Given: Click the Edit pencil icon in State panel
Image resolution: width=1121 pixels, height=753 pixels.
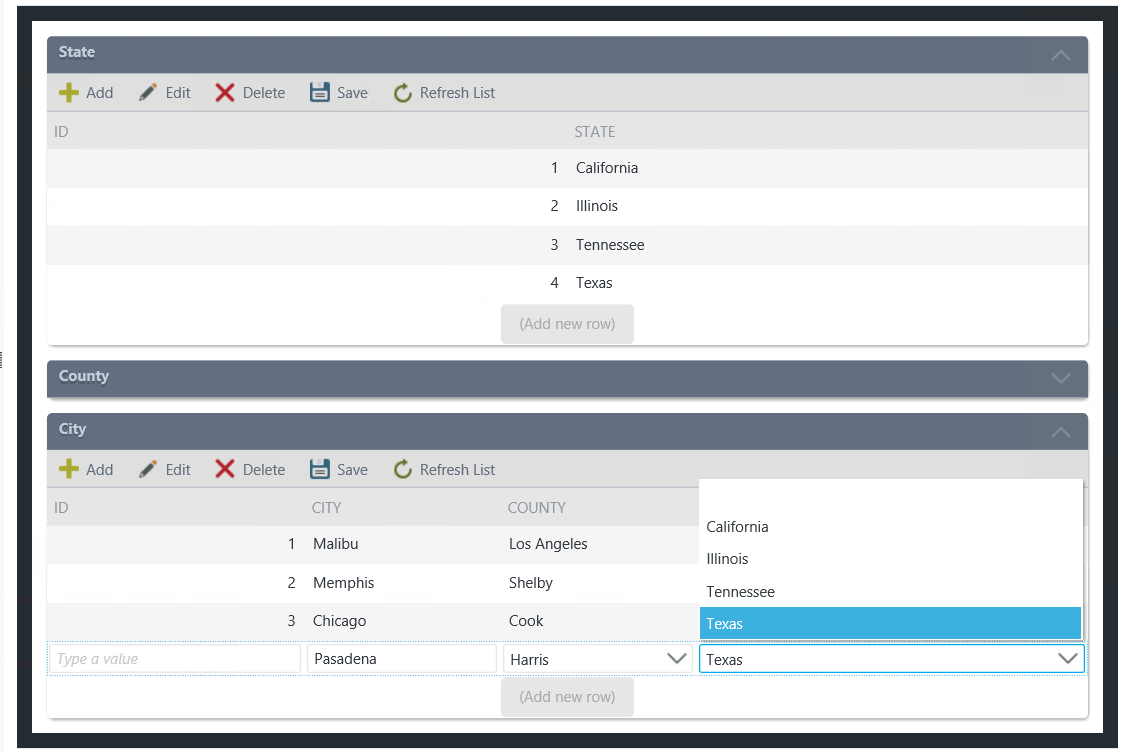Looking at the screenshot, I should coord(148,92).
